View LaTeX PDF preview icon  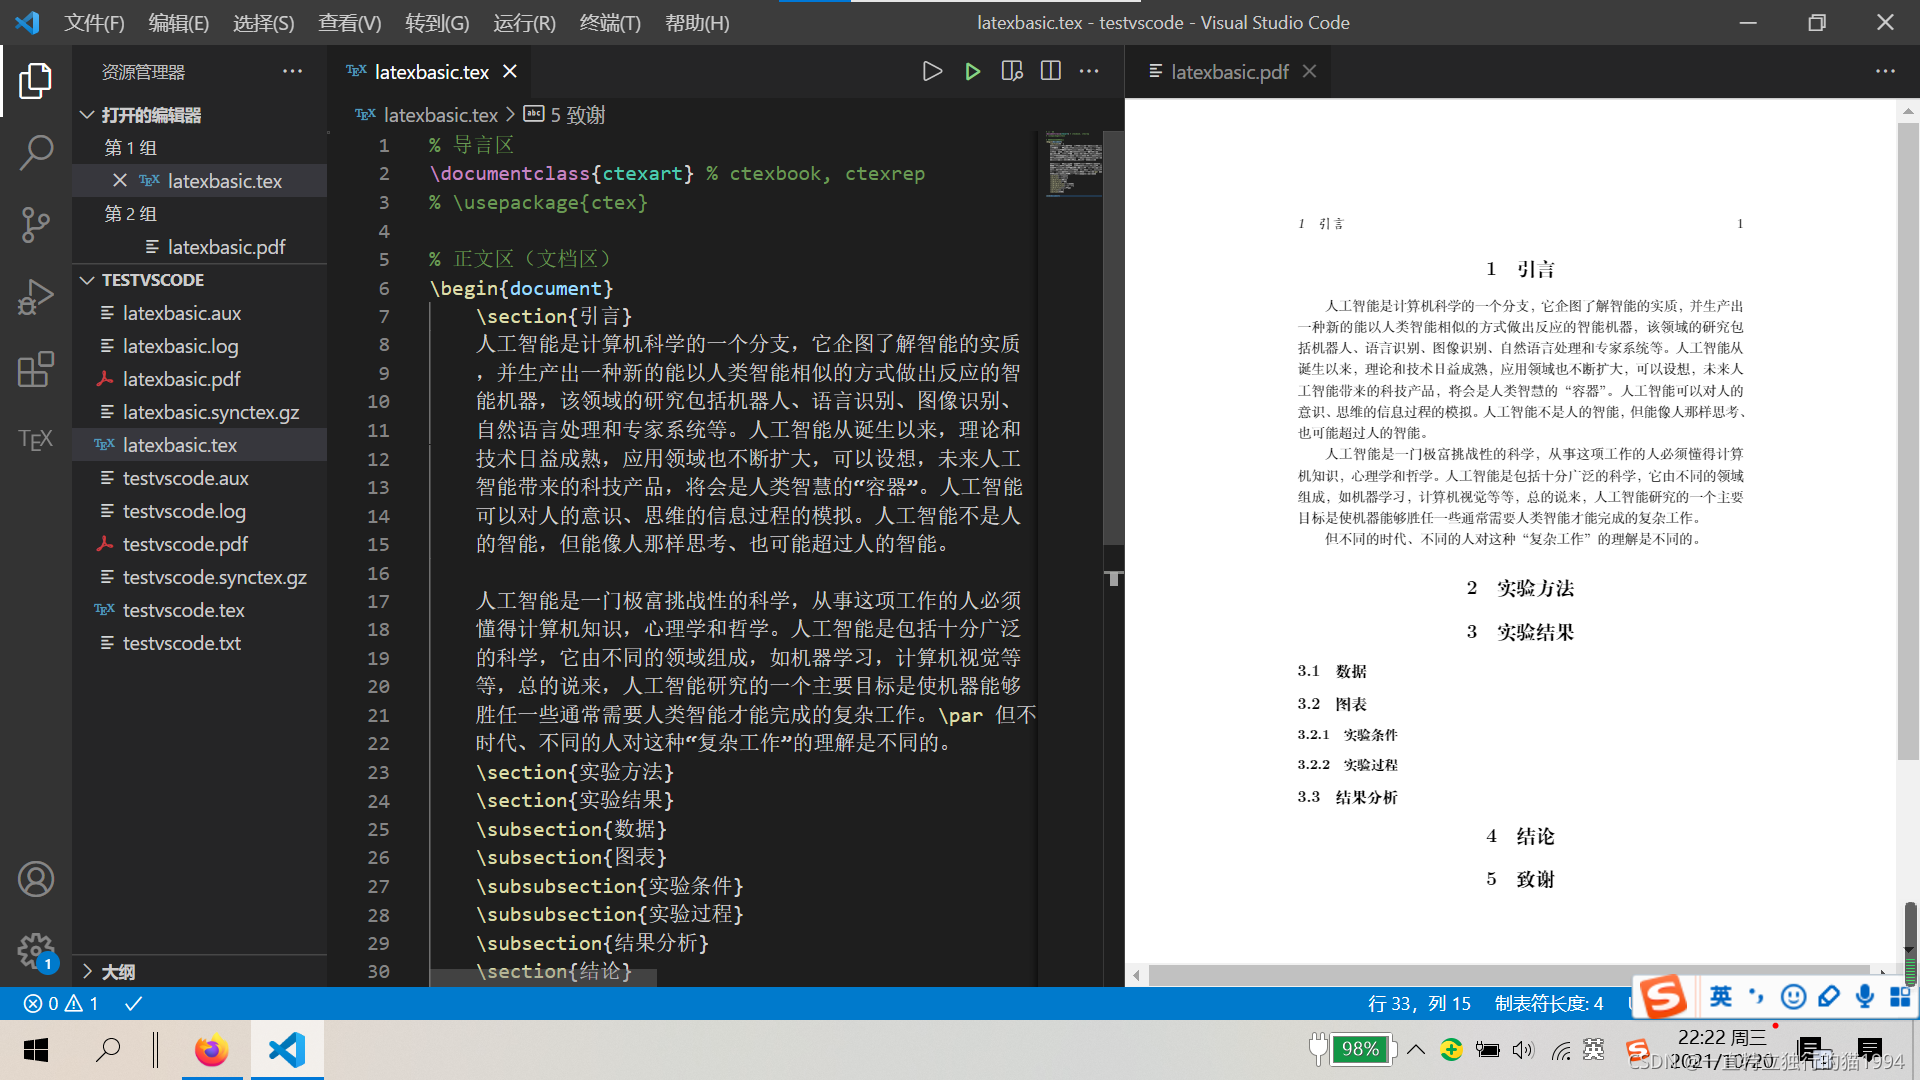point(1012,71)
